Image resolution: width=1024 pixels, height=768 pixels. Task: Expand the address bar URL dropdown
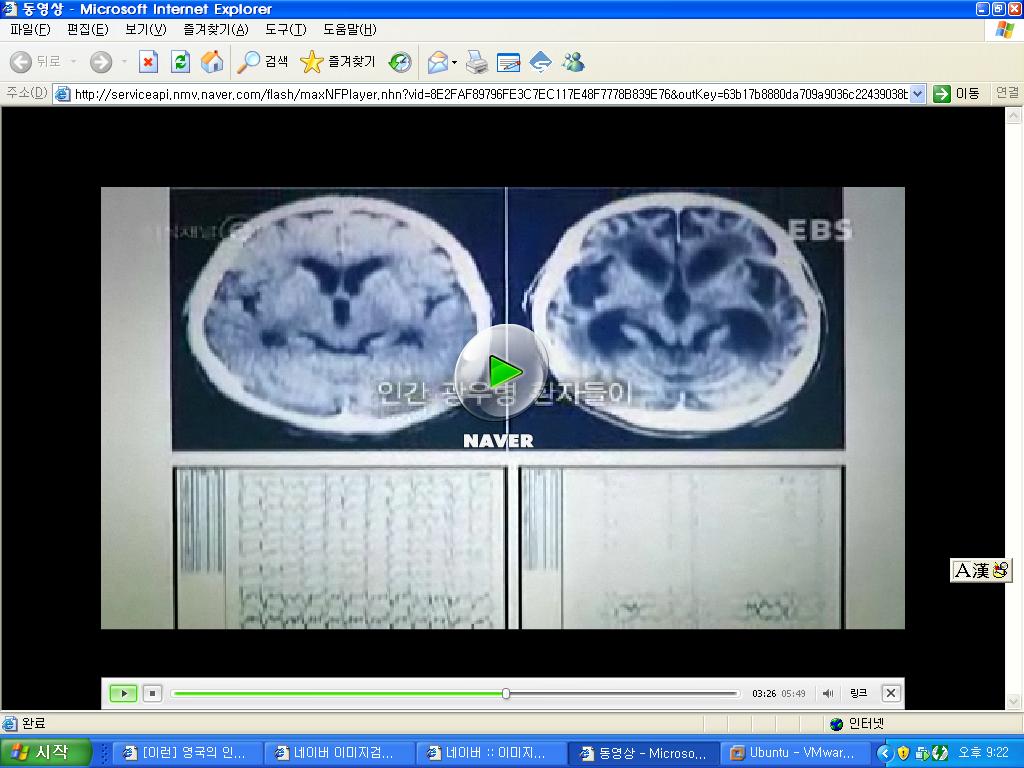[918, 94]
